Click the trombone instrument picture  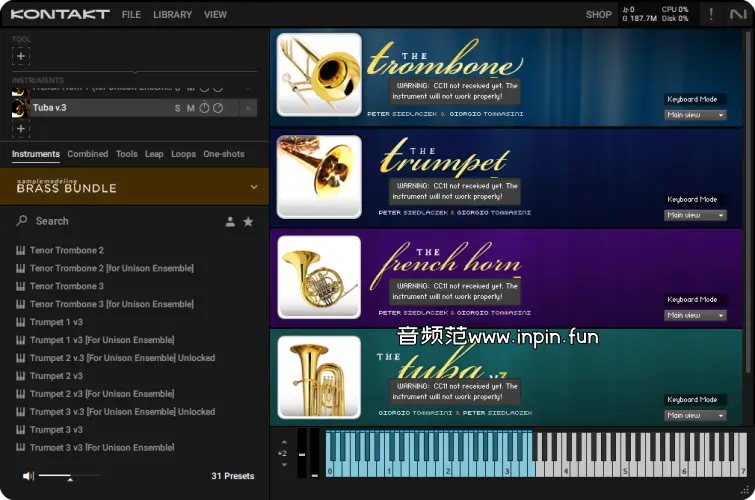[319, 77]
